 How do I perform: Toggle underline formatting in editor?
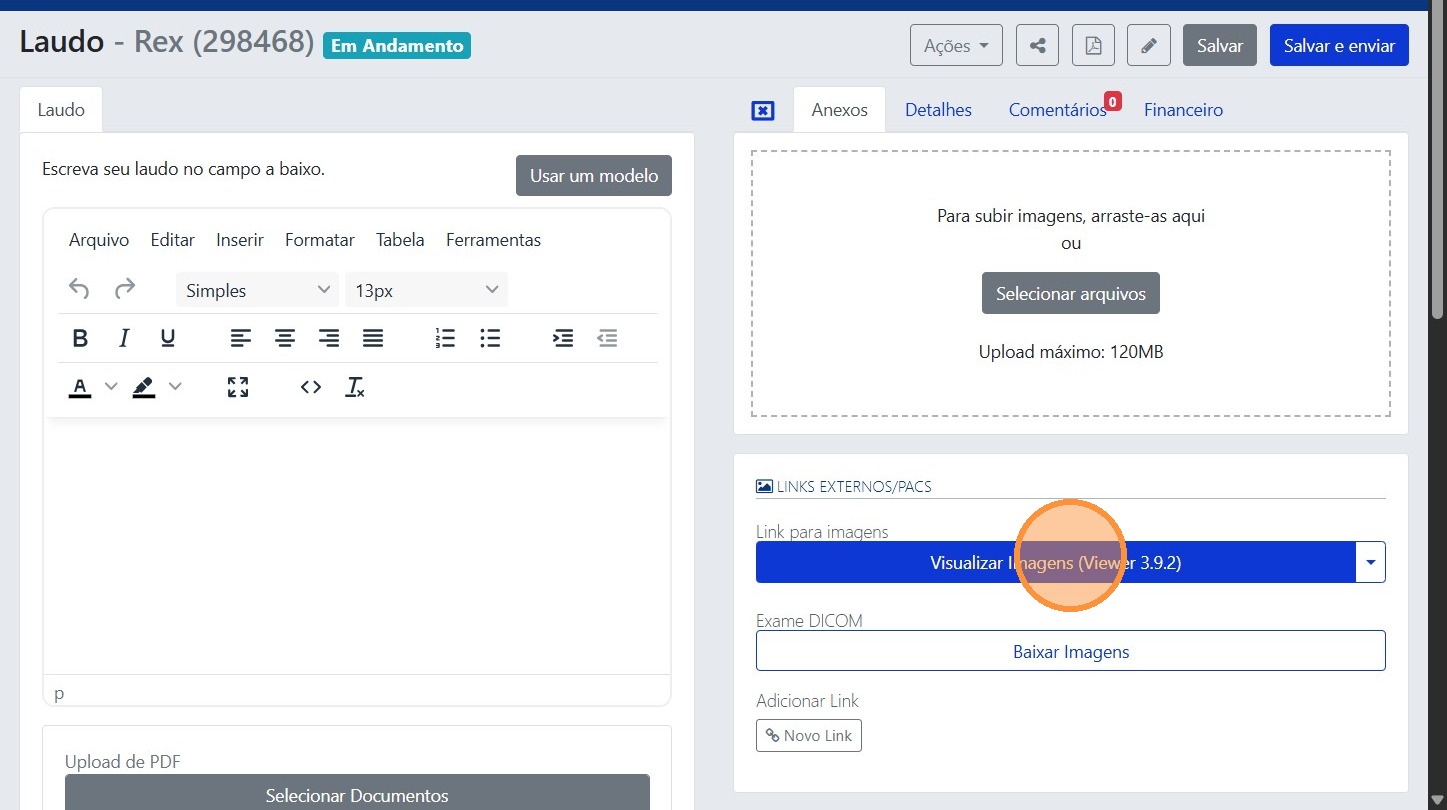click(x=168, y=339)
